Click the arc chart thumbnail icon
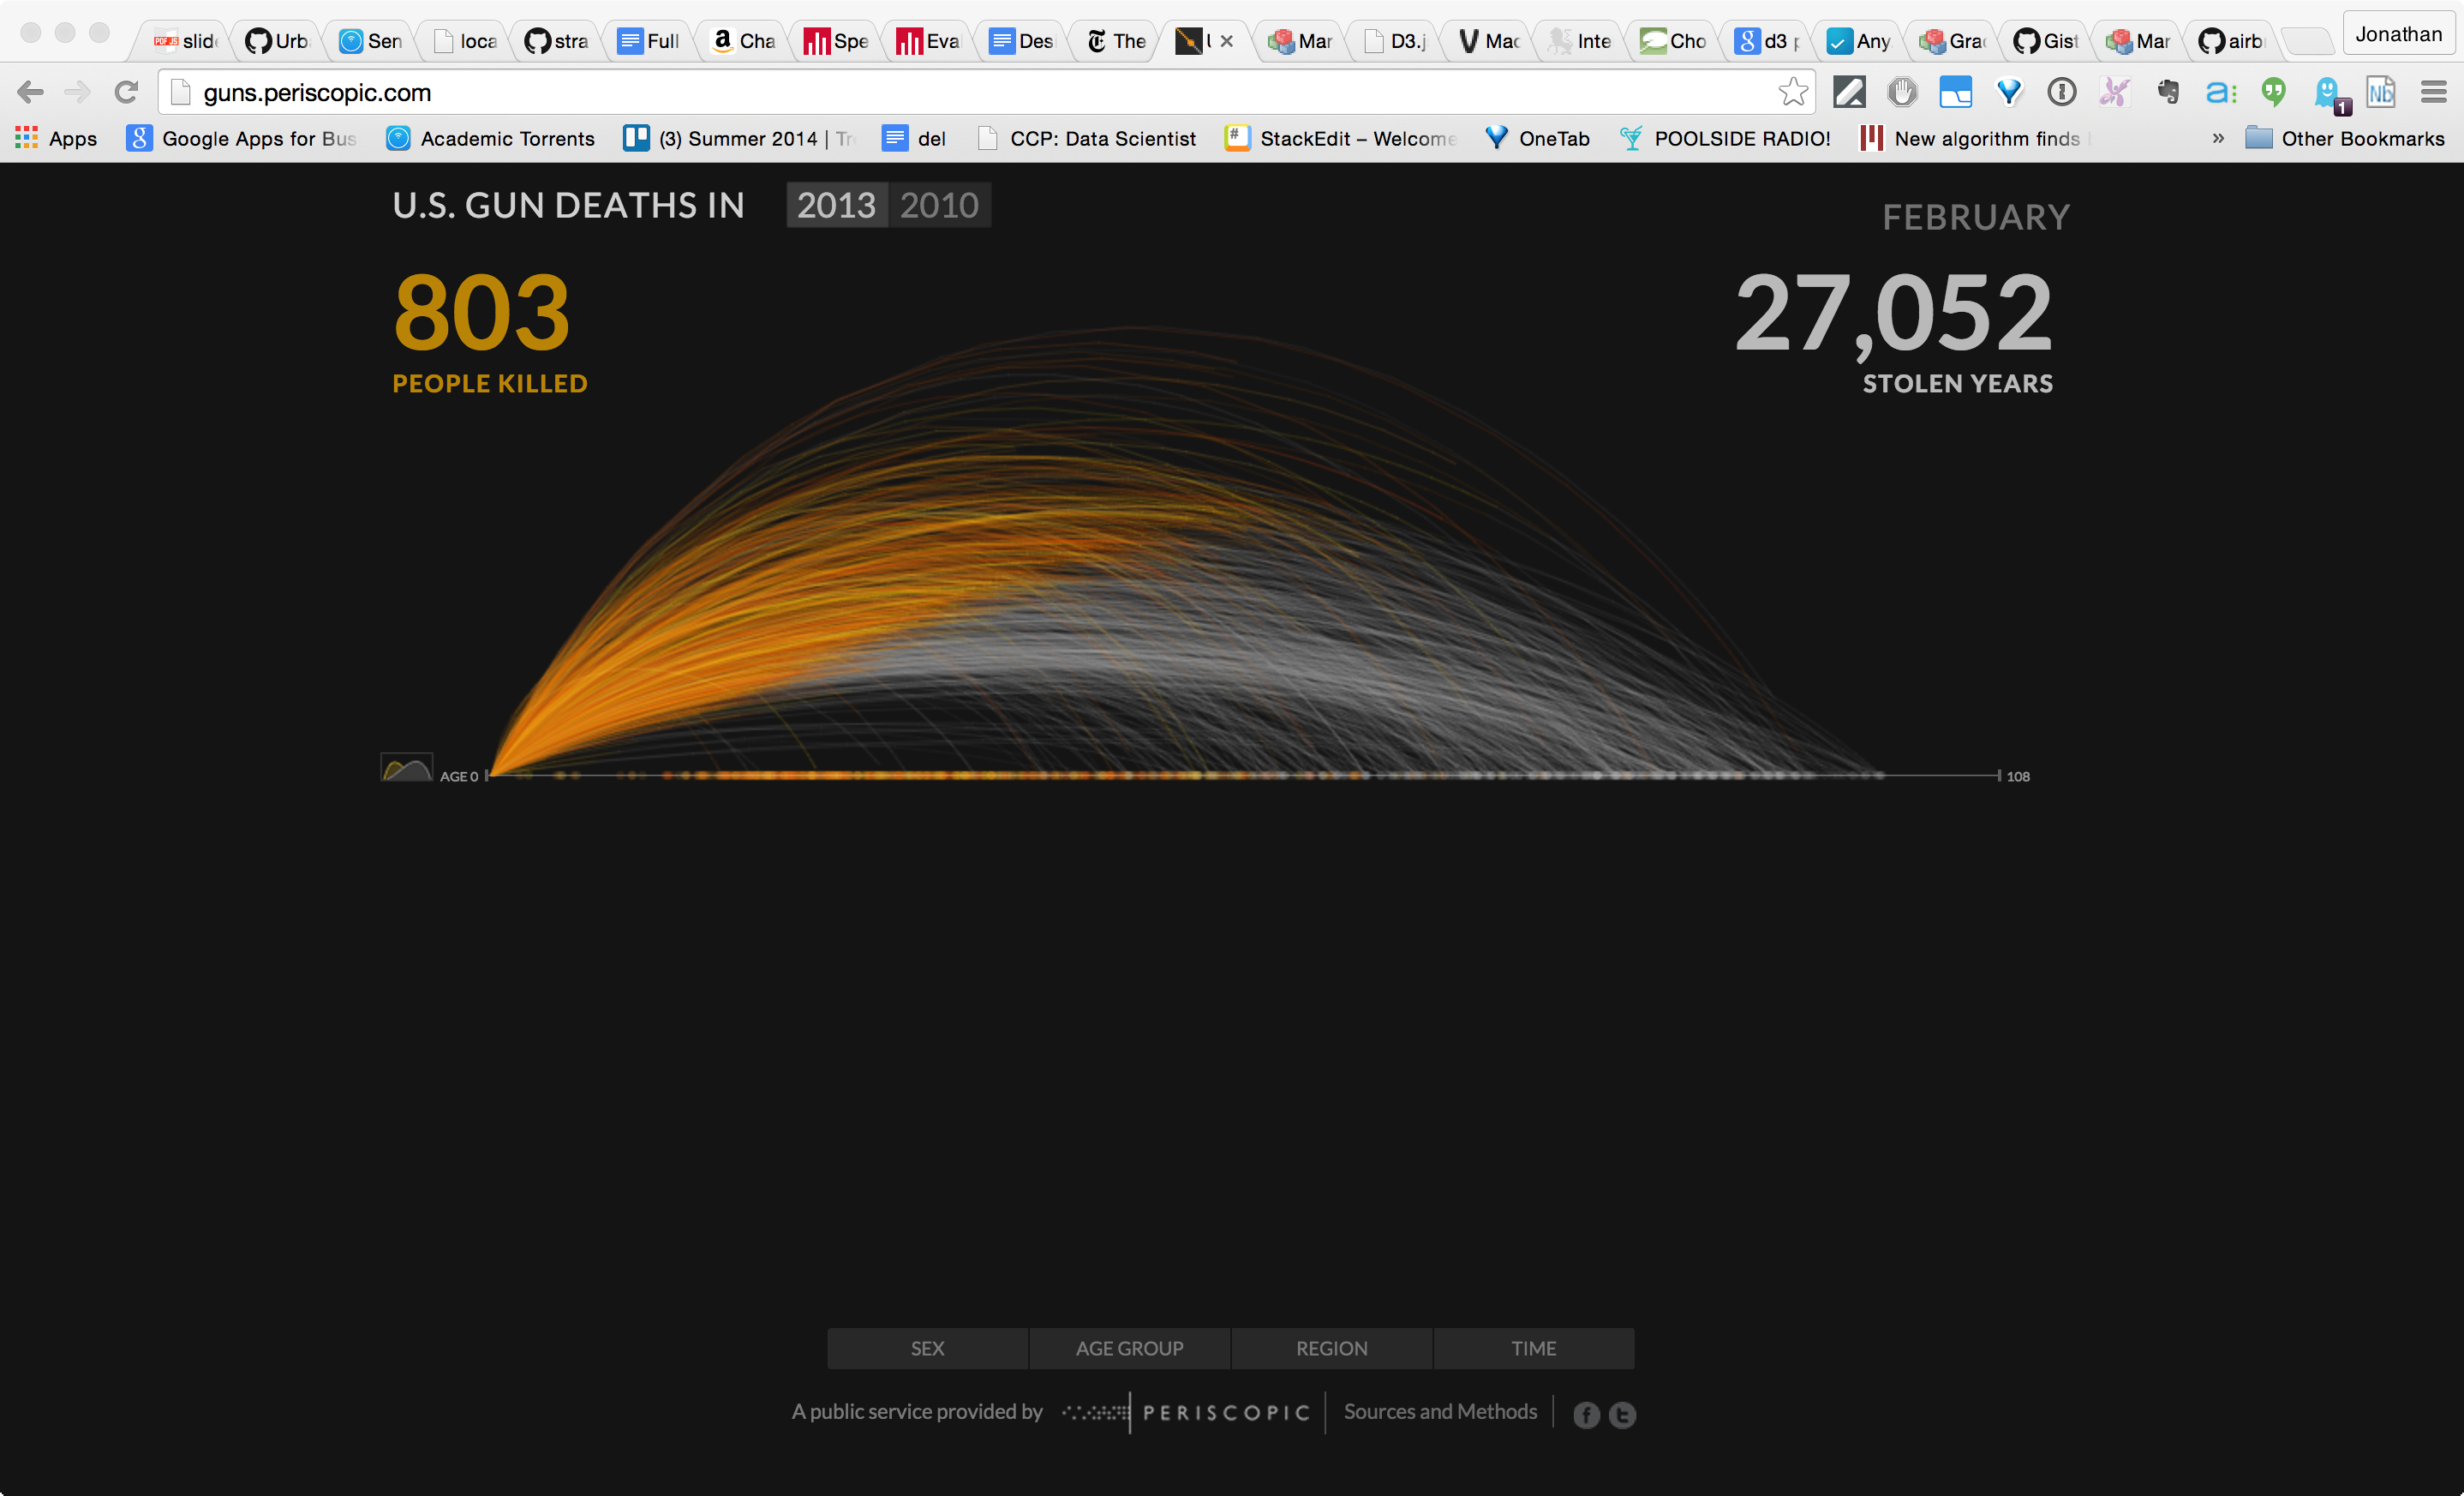 [407, 768]
